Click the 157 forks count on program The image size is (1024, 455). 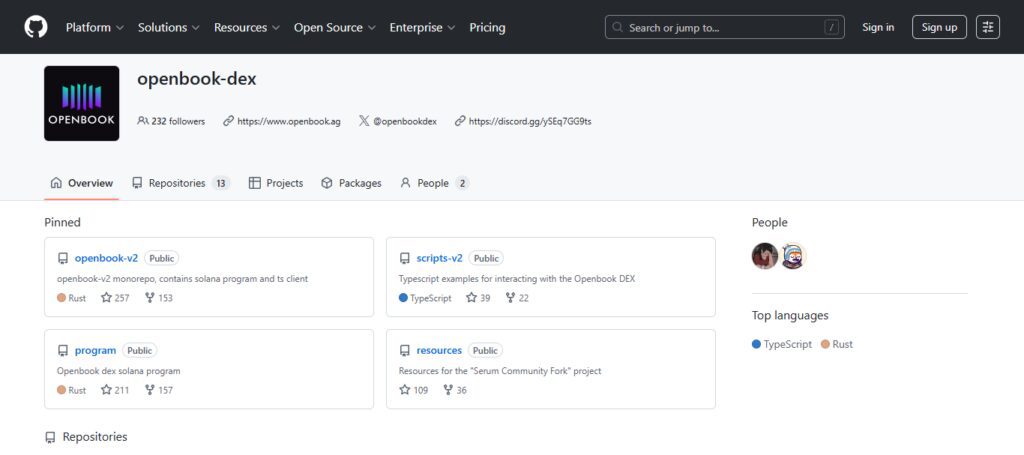click(165, 390)
